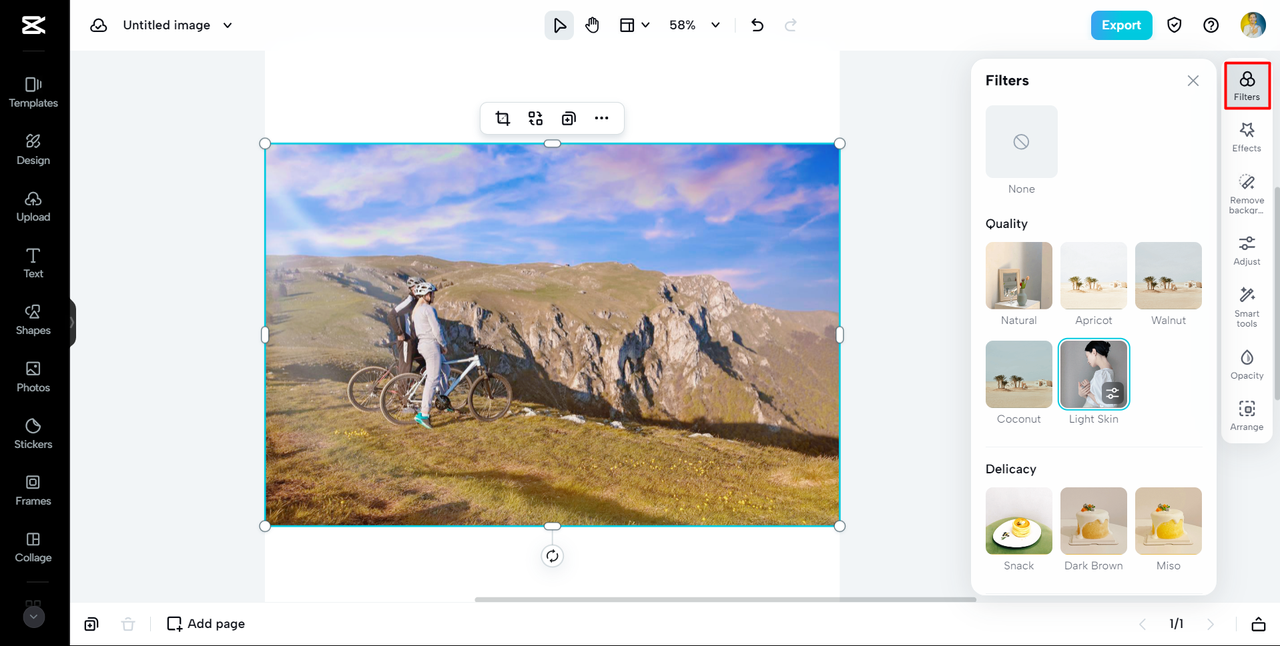Click the replace image toolbar icon

[x=536, y=118]
